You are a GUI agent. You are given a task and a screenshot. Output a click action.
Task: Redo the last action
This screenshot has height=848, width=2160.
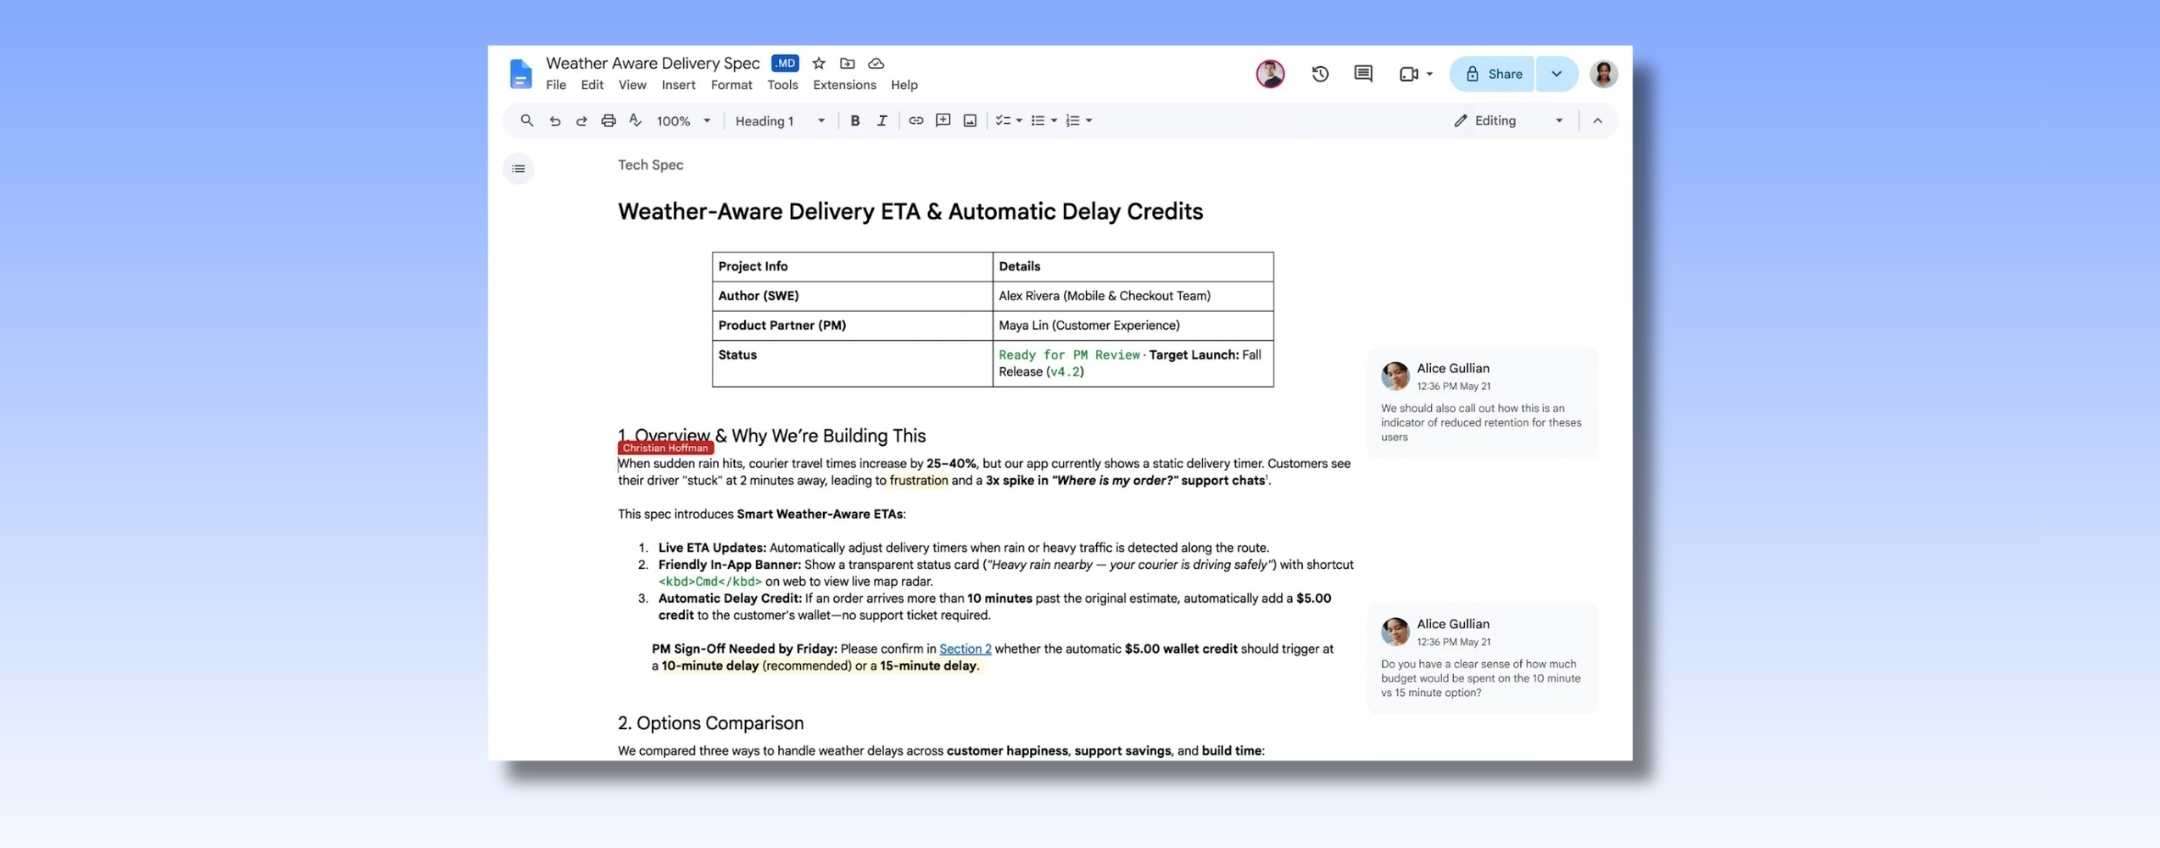[581, 121]
